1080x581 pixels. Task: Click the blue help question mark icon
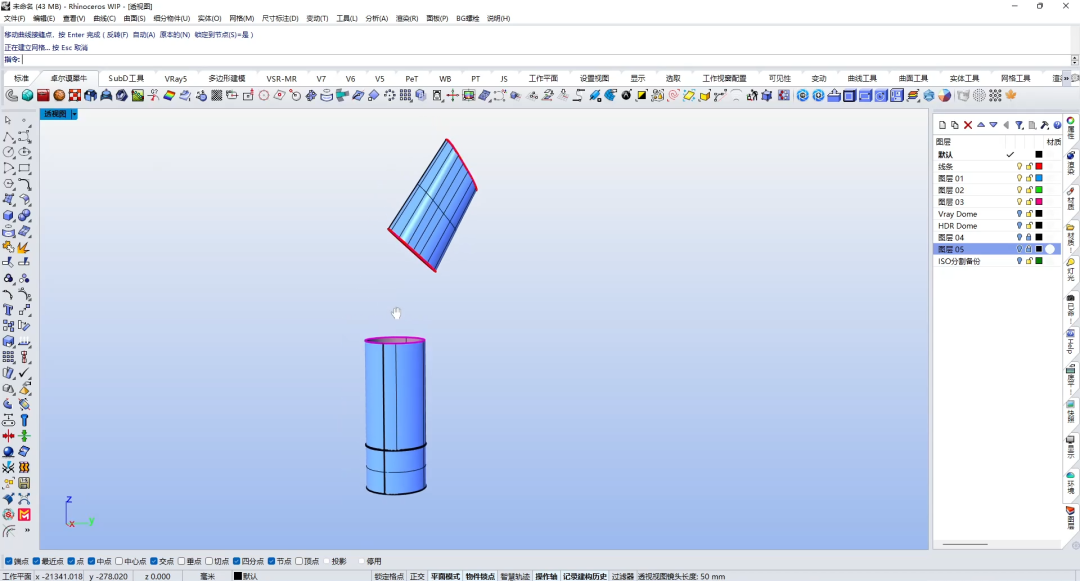coord(1057,125)
